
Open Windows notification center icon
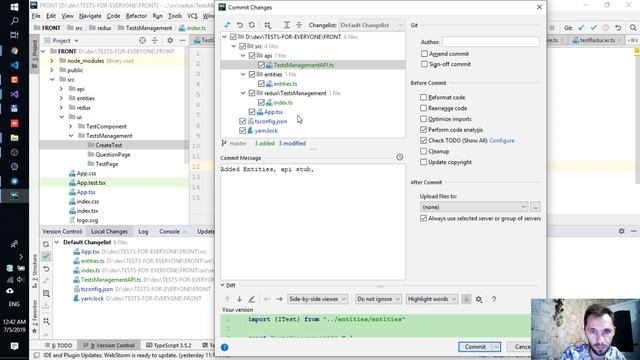(14, 347)
